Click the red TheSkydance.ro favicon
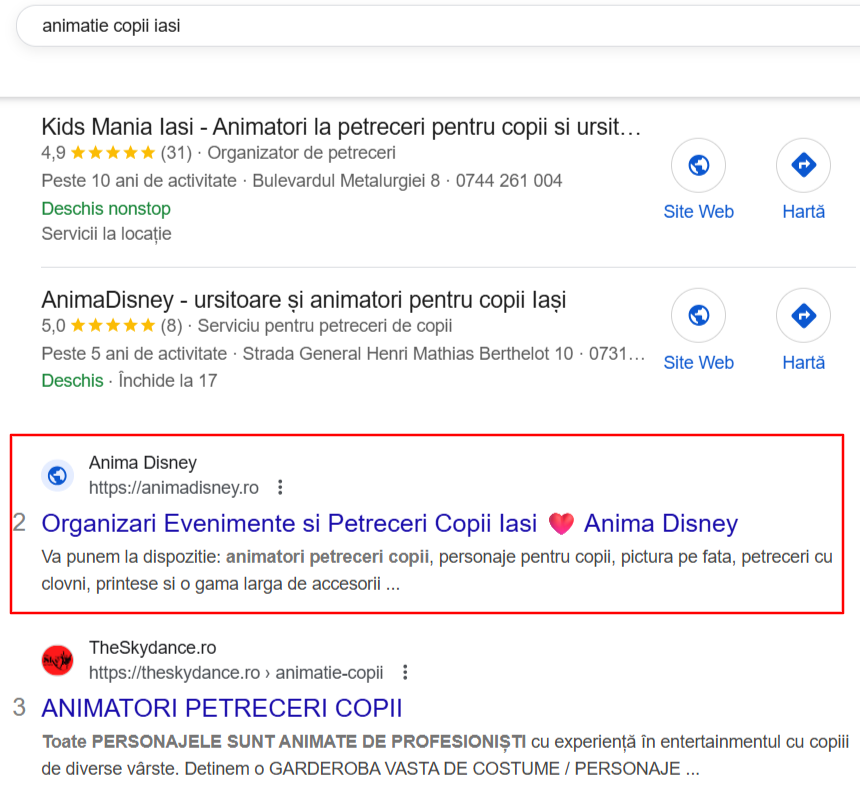 (x=58, y=660)
